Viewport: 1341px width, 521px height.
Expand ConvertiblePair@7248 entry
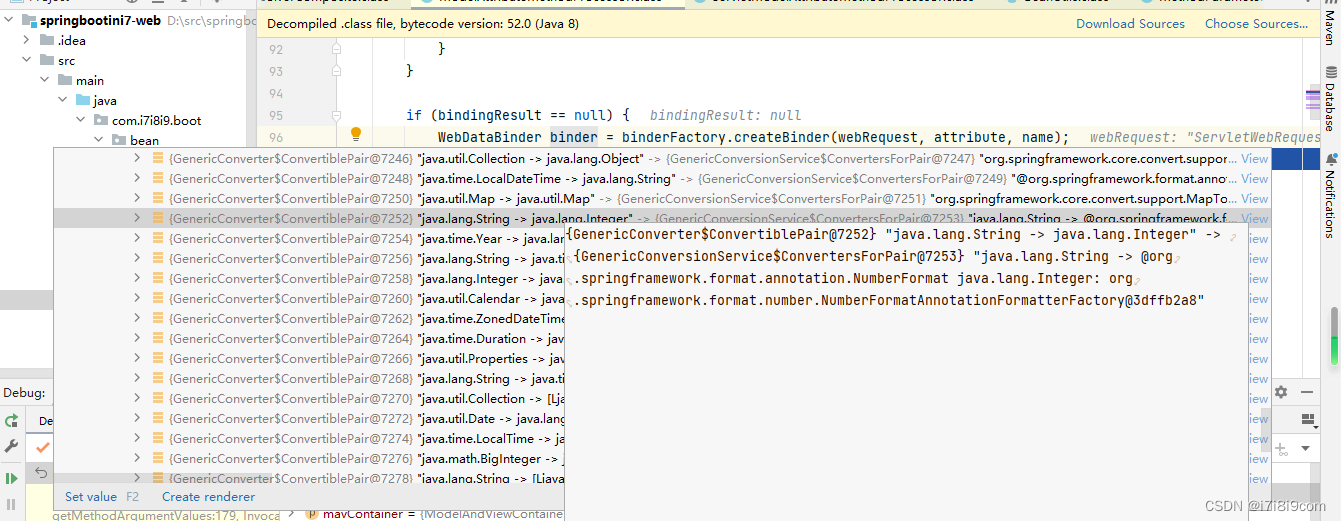pos(137,179)
